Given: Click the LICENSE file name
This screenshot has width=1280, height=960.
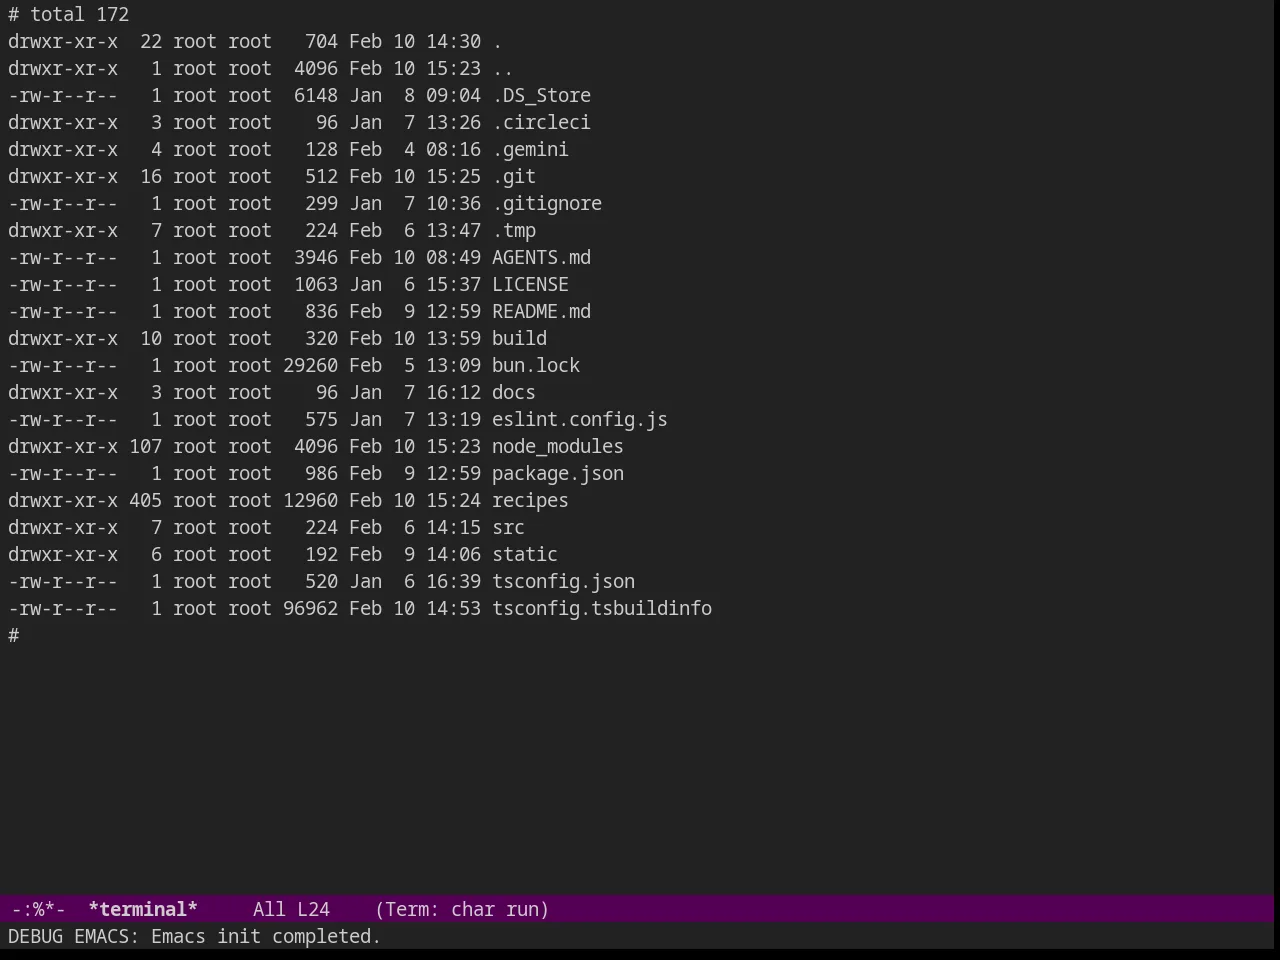Looking at the screenshot, I should tap(530, 284).
